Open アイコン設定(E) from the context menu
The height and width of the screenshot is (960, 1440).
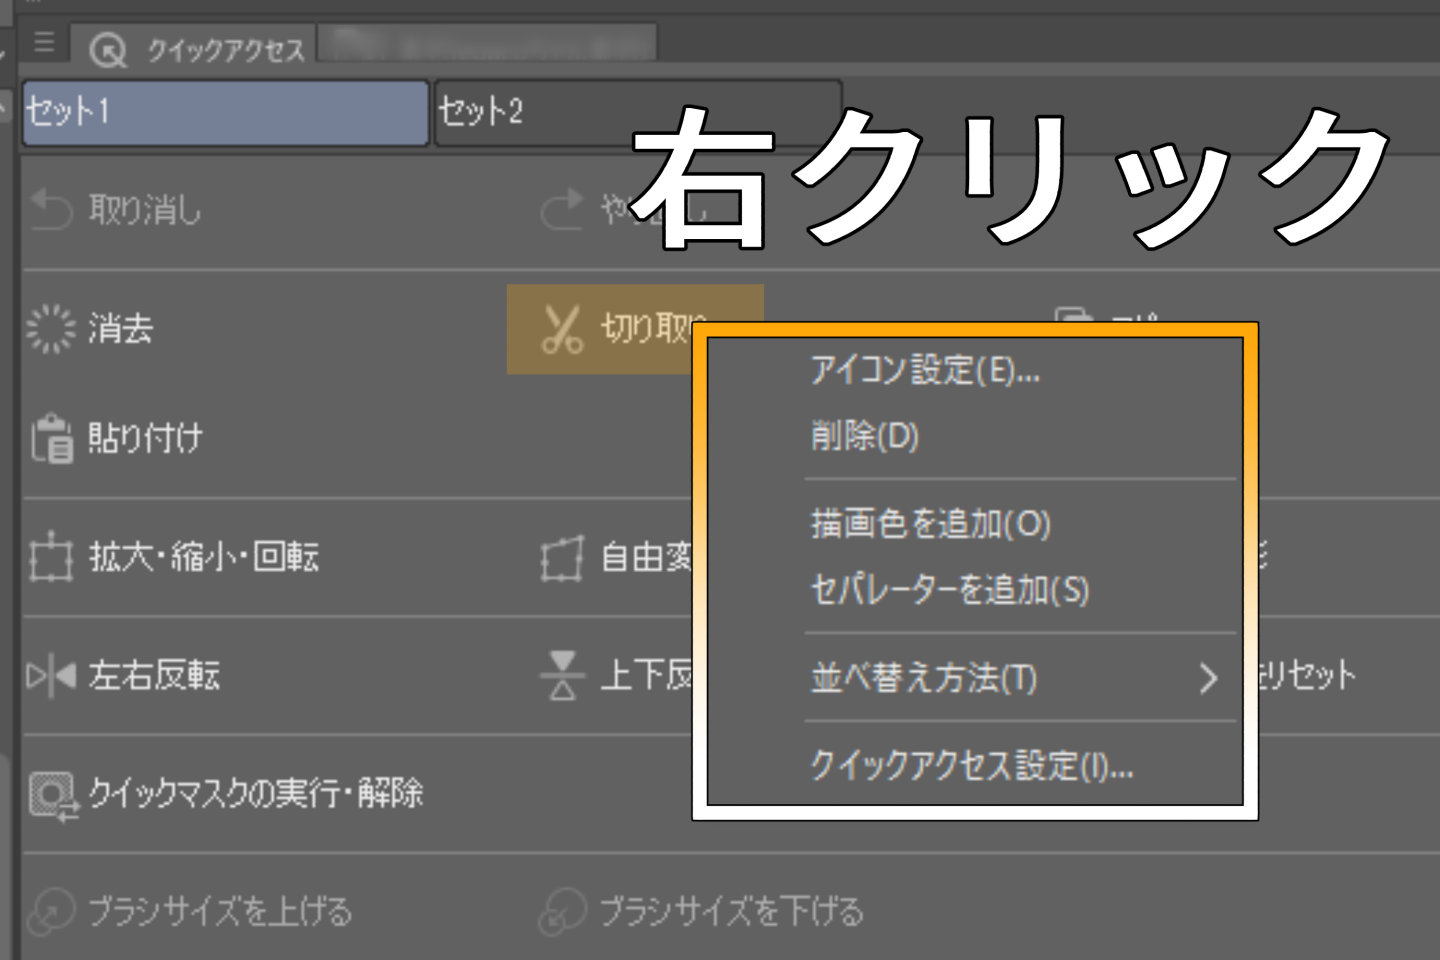(x=925, y=373)
